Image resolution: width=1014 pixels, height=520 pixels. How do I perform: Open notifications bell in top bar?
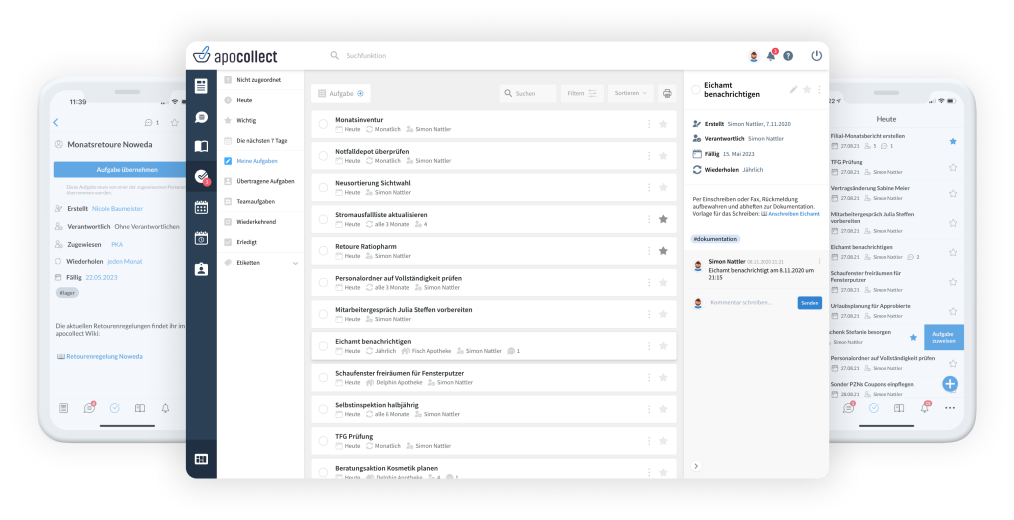tap(771, 56)
